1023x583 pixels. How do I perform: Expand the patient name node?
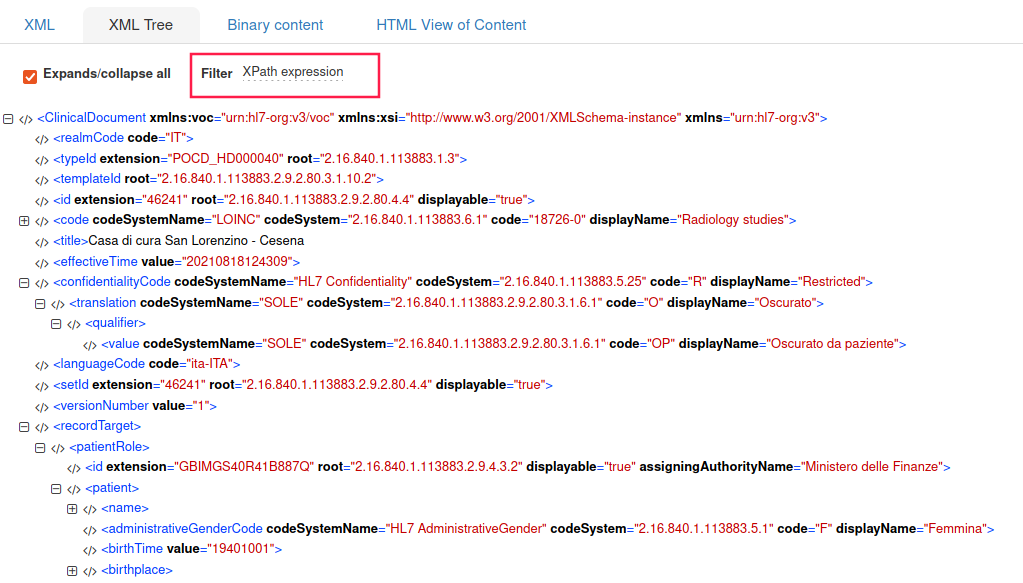(72, 509)
